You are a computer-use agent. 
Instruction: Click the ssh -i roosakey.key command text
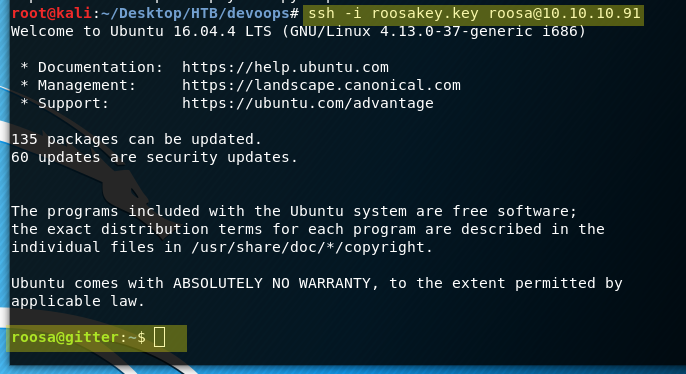pyautogui.click(x=474, y=14)
